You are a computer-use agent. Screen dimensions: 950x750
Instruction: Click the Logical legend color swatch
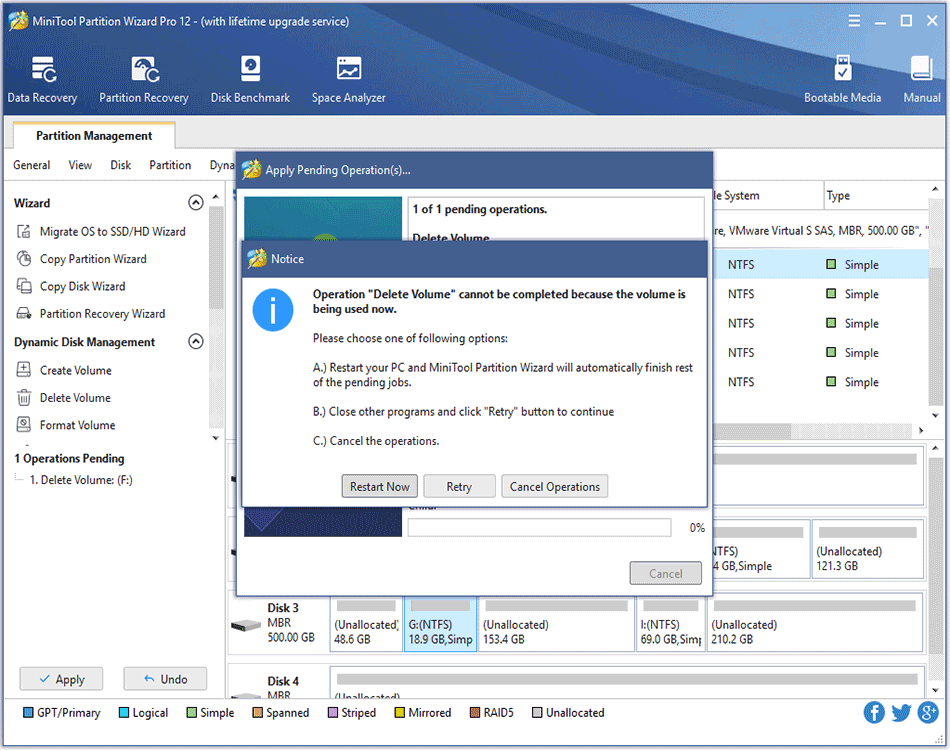[x=124, y=712]
